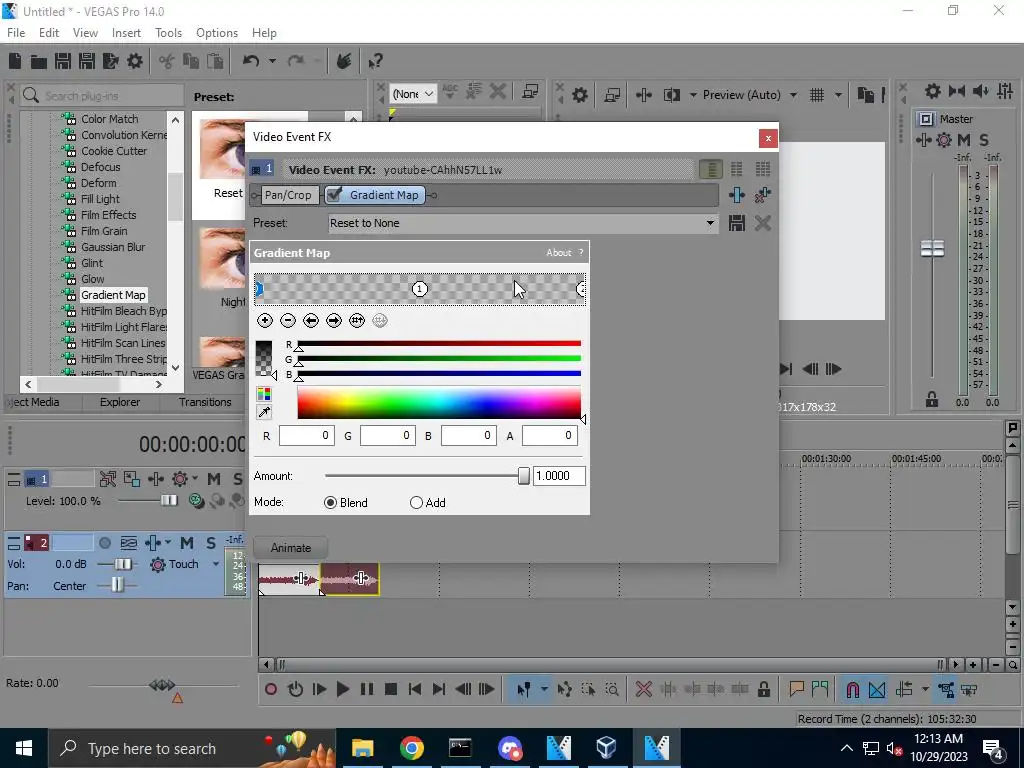Click the rainbow color spectrum picker

point(439,402)
